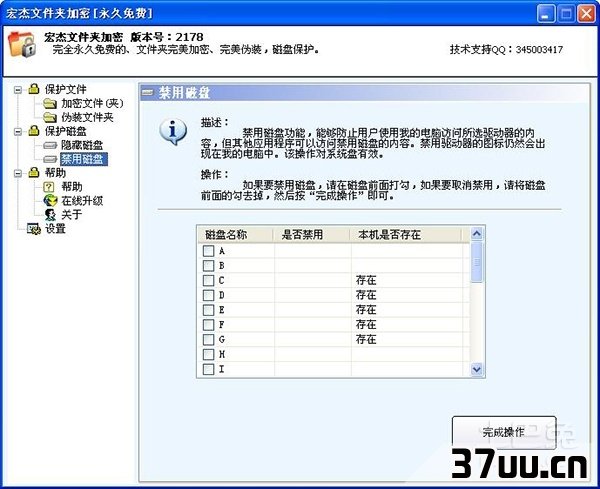This screenshot has width=600, height=489.
Task: Select the 保护文件 tree node label
Action: coord(65,89)
